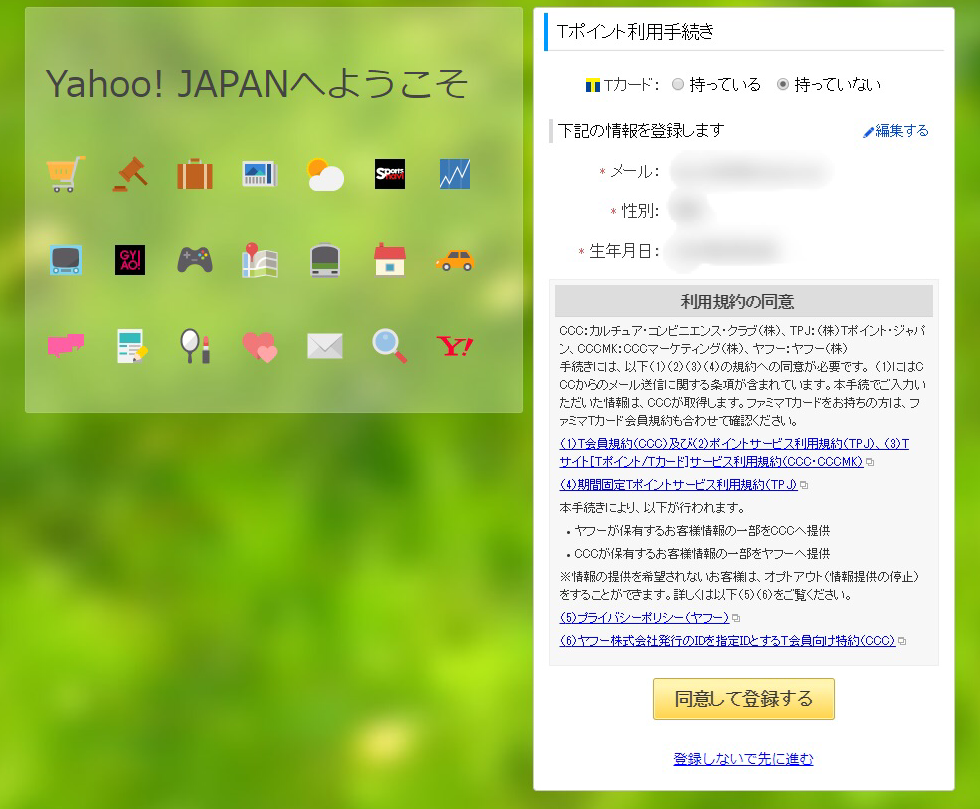The image size is (980, 809).
Task: Click the document with pencil icon
Action: (x=132, y=346)
